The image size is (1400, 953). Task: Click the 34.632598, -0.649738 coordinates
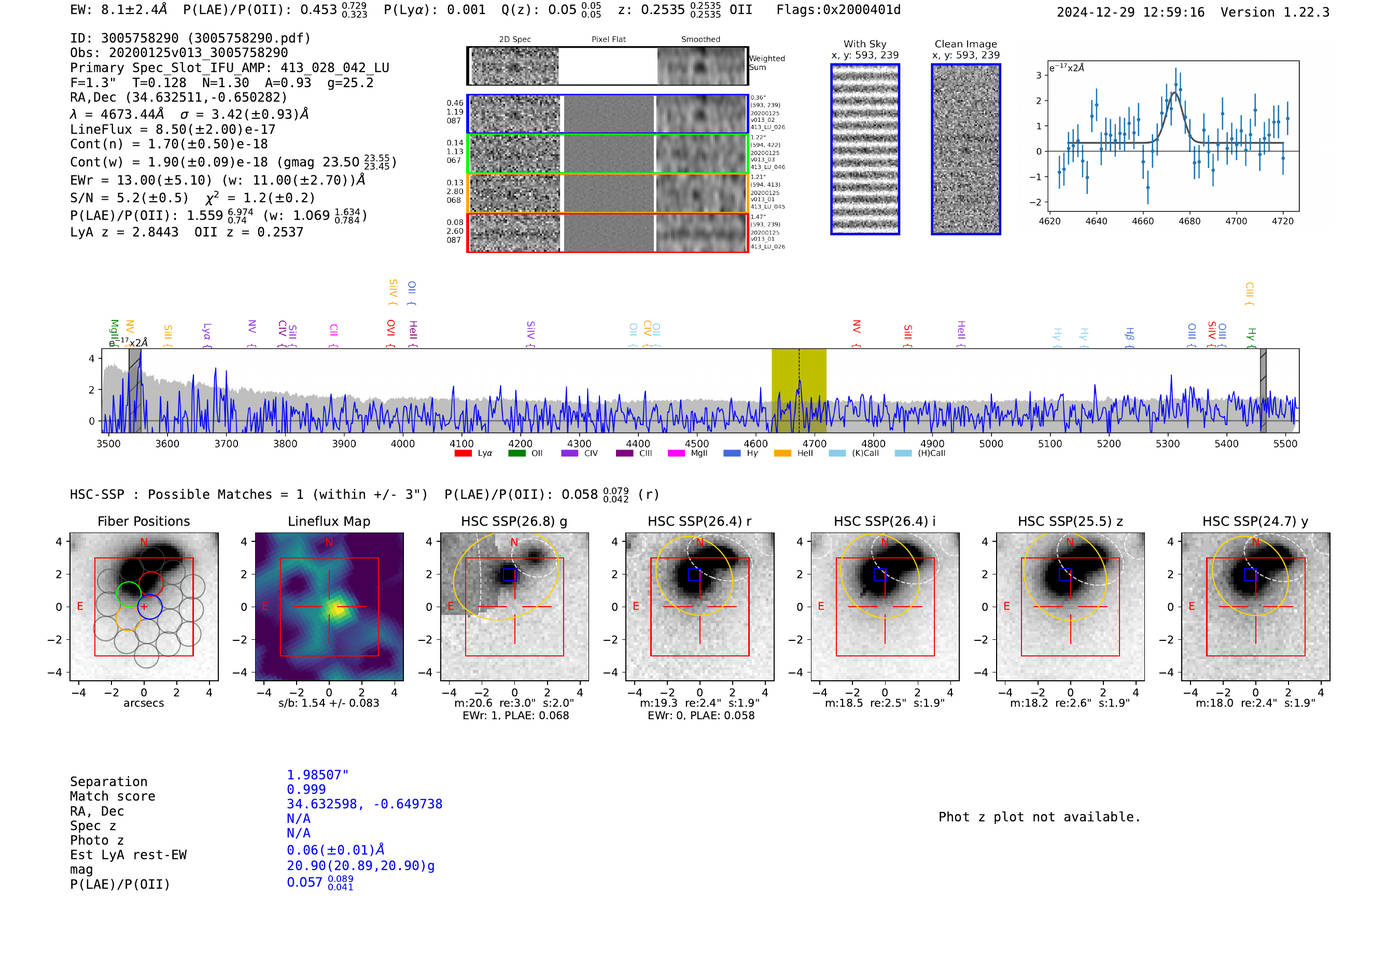point(364,804)
